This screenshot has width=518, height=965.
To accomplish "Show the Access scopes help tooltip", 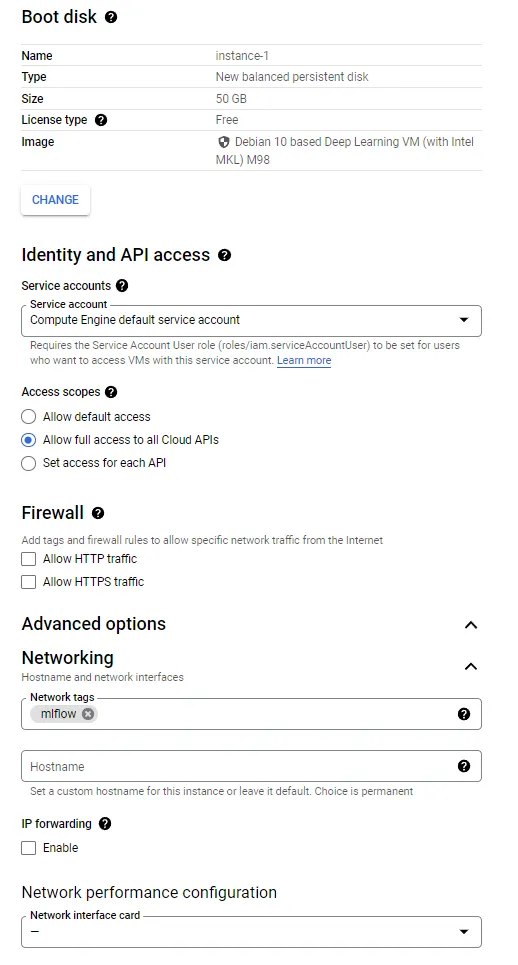I will pyautogui.click(x=111, y=392).
